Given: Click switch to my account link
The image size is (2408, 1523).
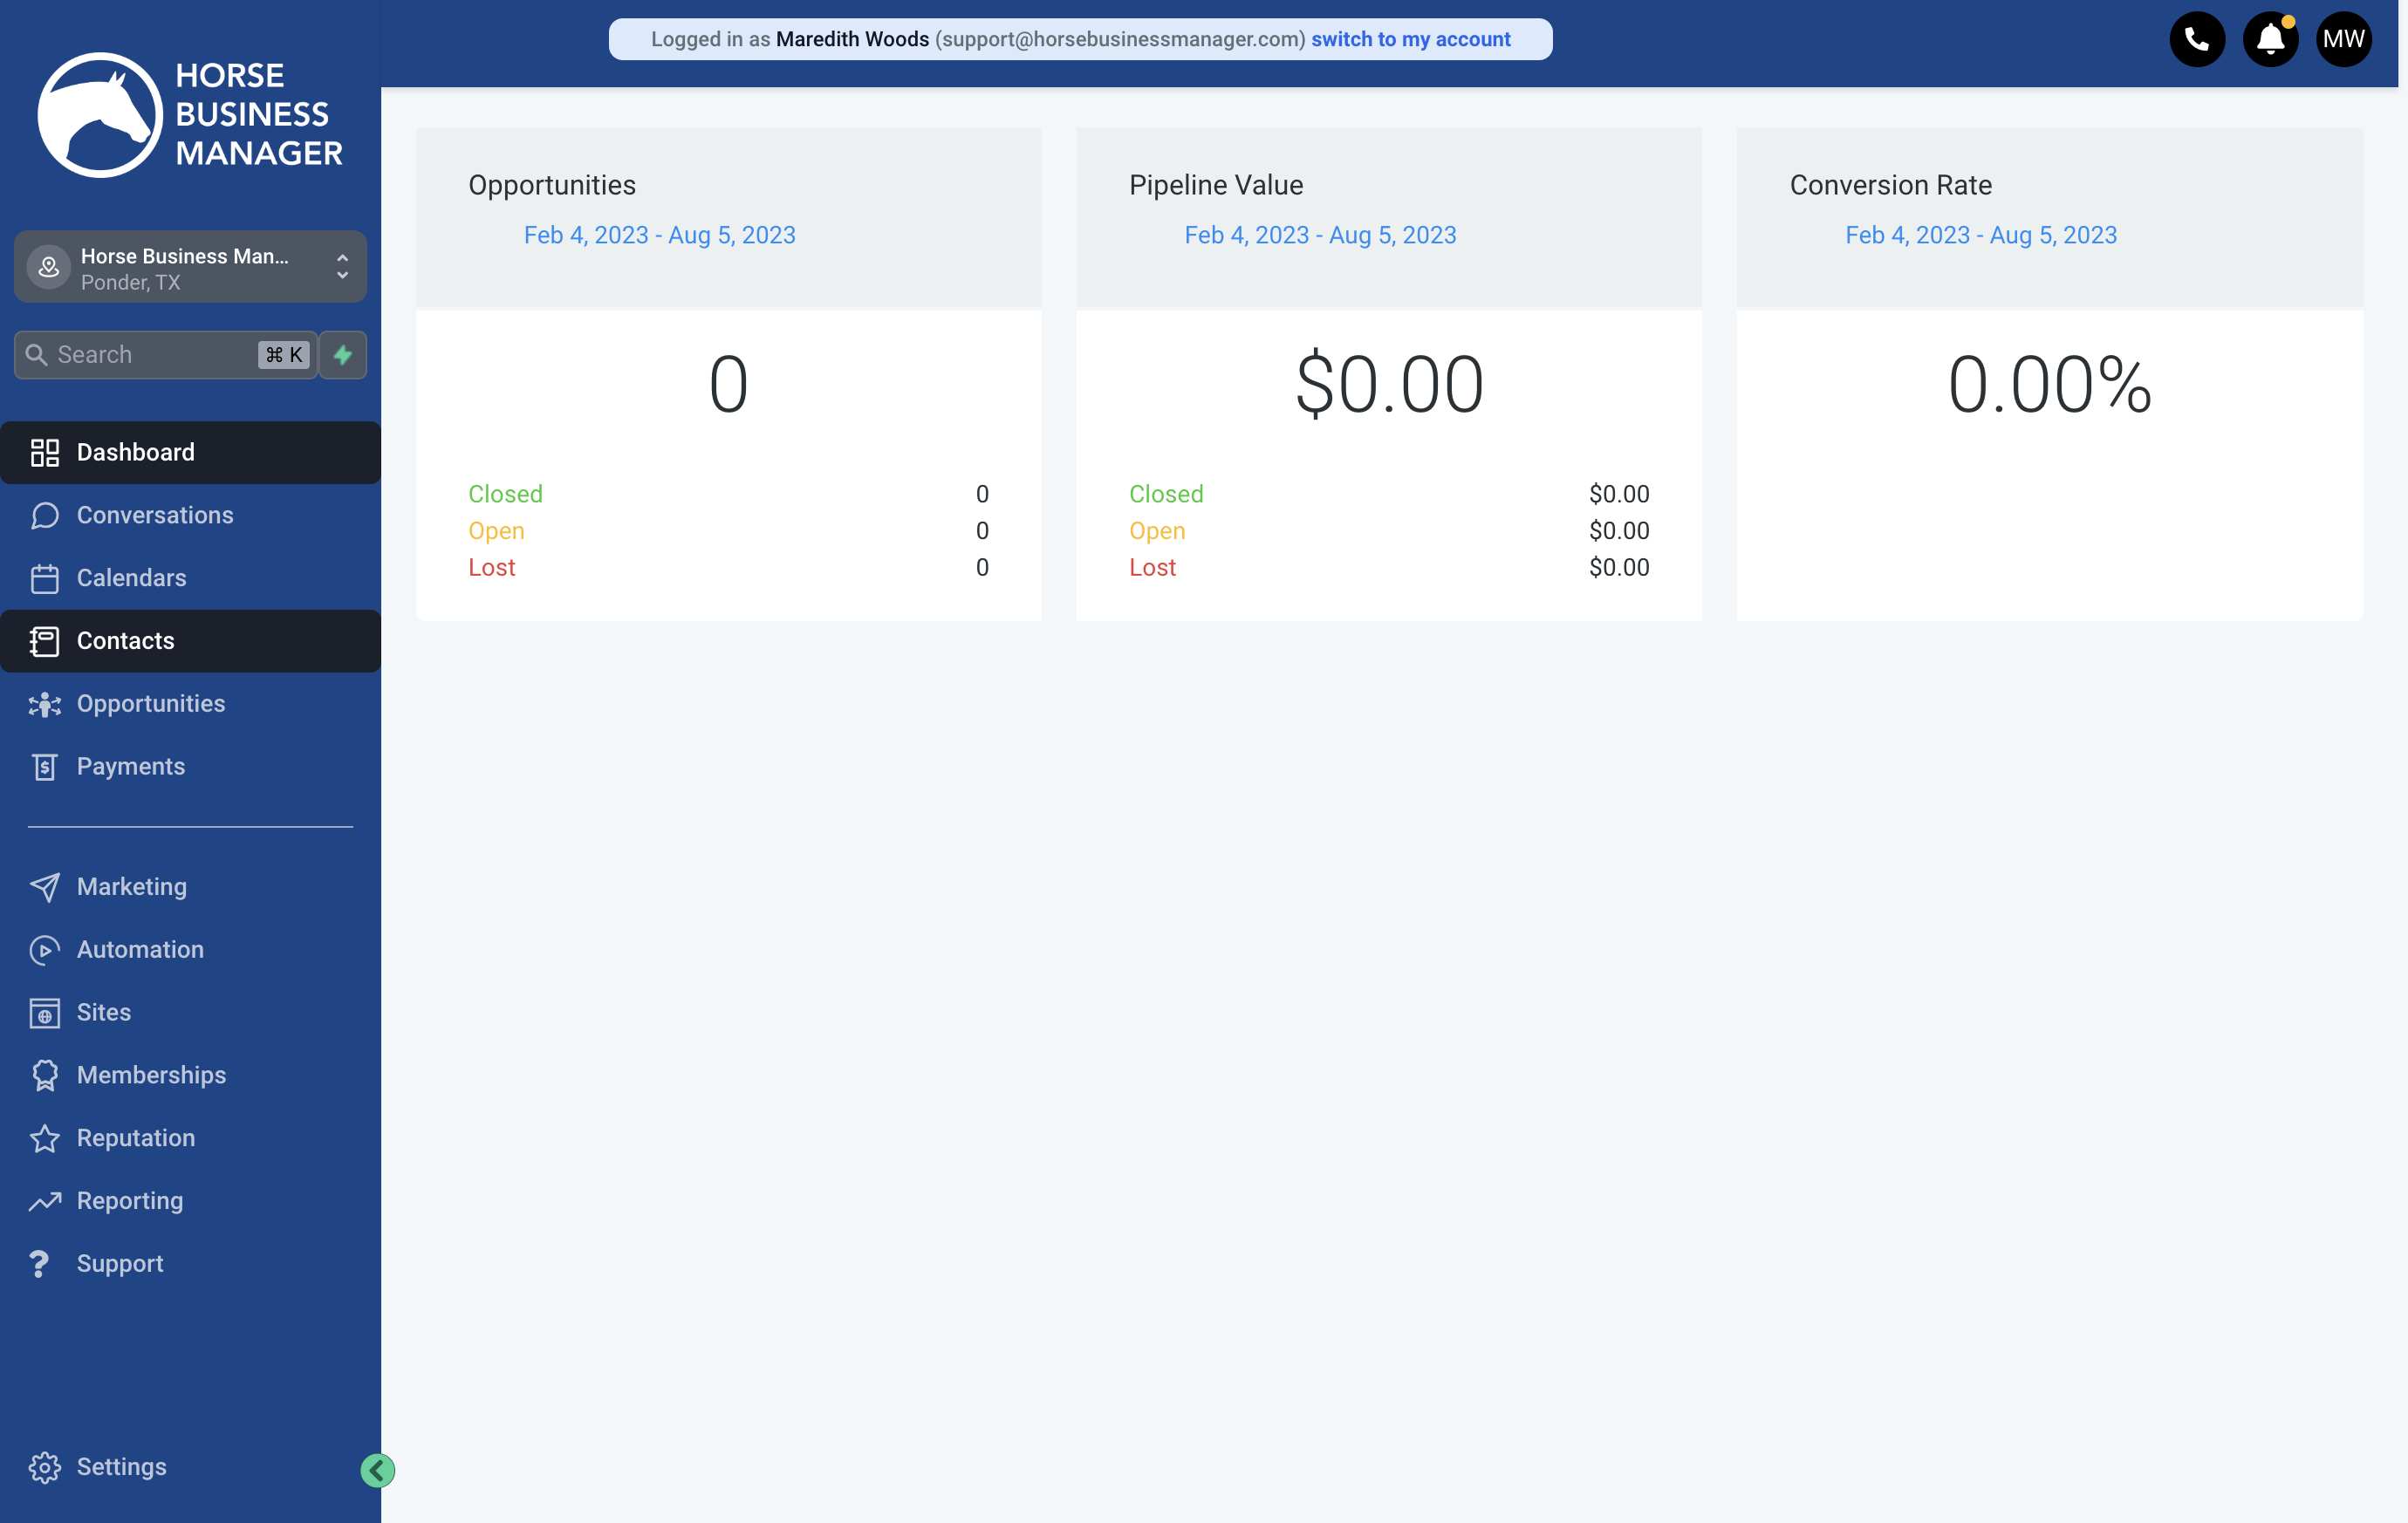Looking at the screenshot, I should 1410,39.
